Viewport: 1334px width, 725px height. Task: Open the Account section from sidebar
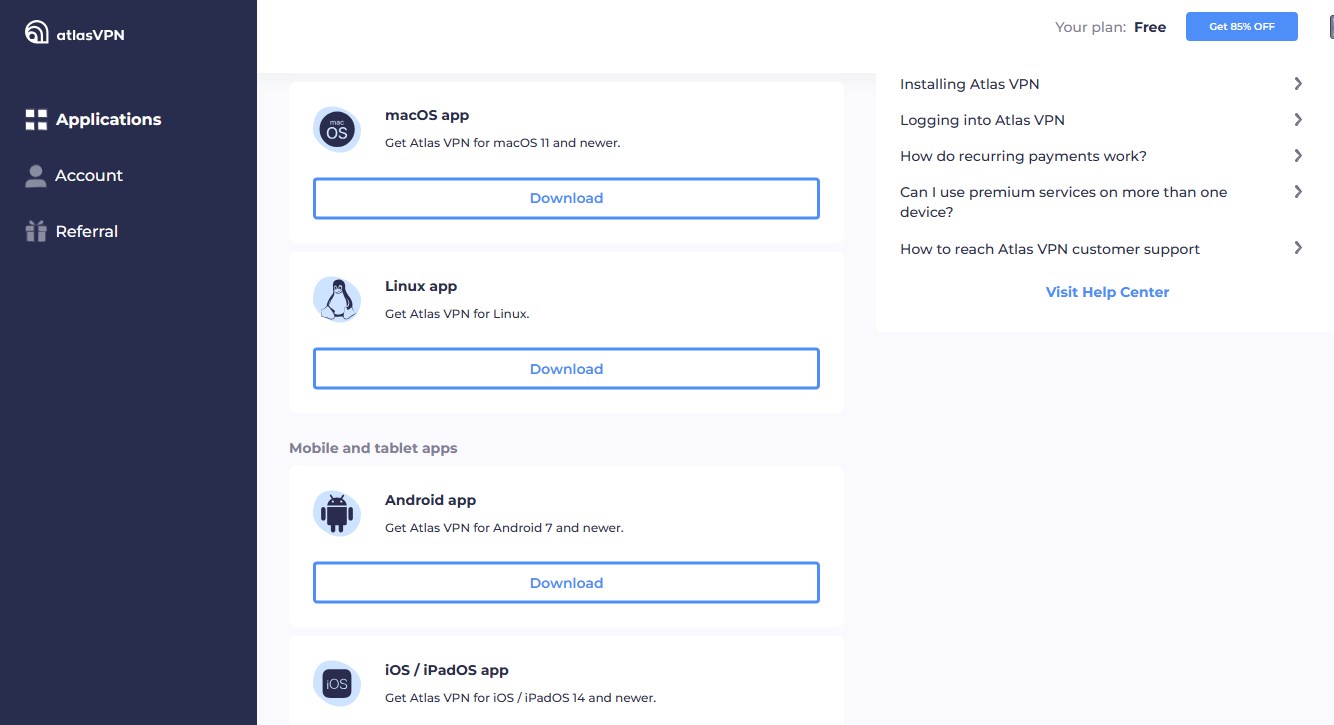pyautogui.click(x=89, y=175)
